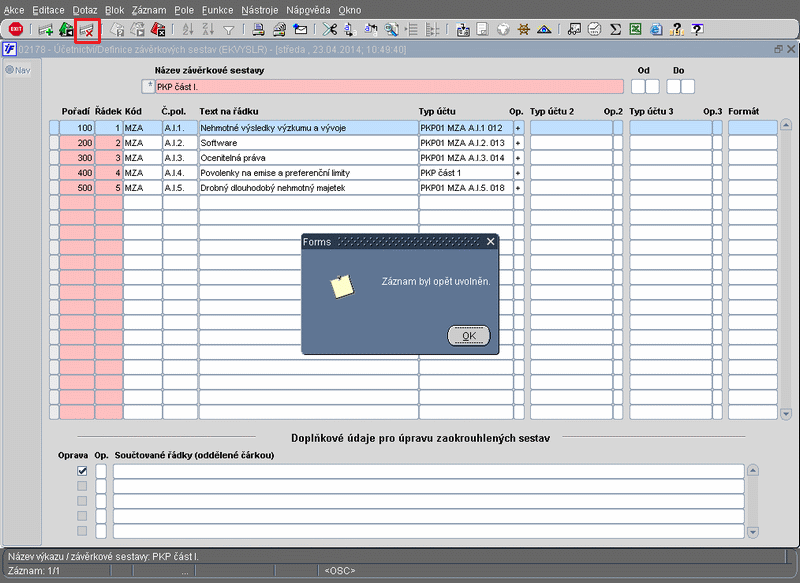The height and width of the screenshot is (583, 800).
Task: Click the question mark window help icon
Action: tap(697, 30)
